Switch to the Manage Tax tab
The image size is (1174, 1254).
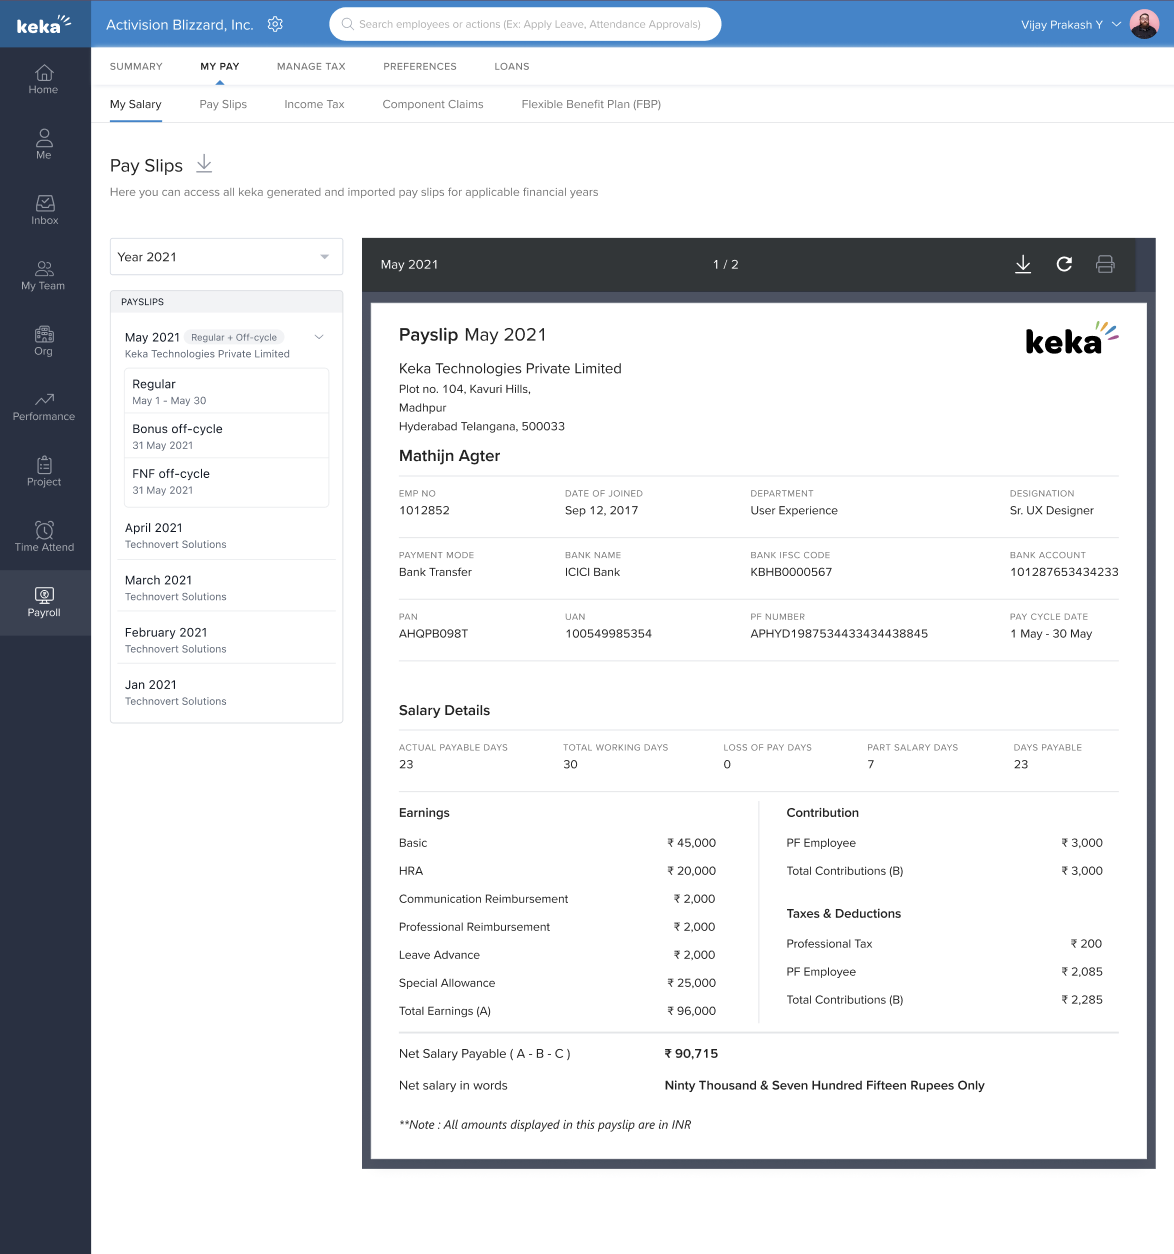coord(311,67)
